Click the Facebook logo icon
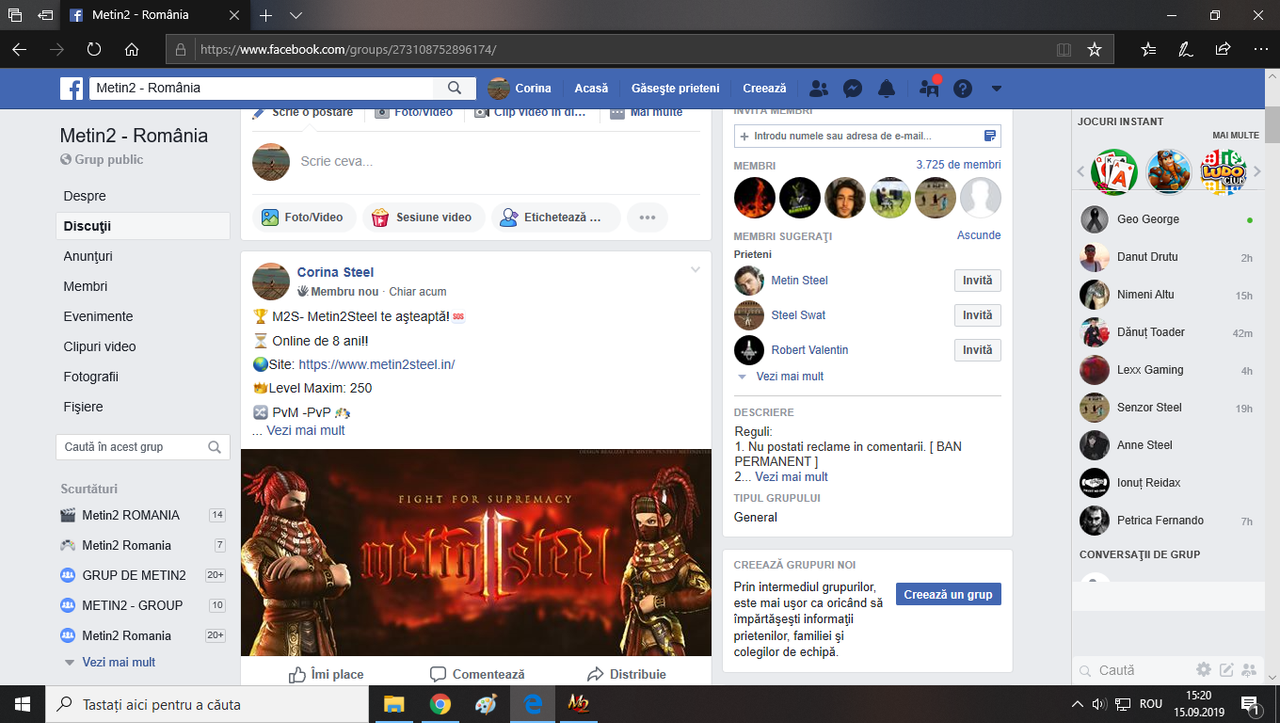This screenshot has width=1280, height=723. [71, 88]
